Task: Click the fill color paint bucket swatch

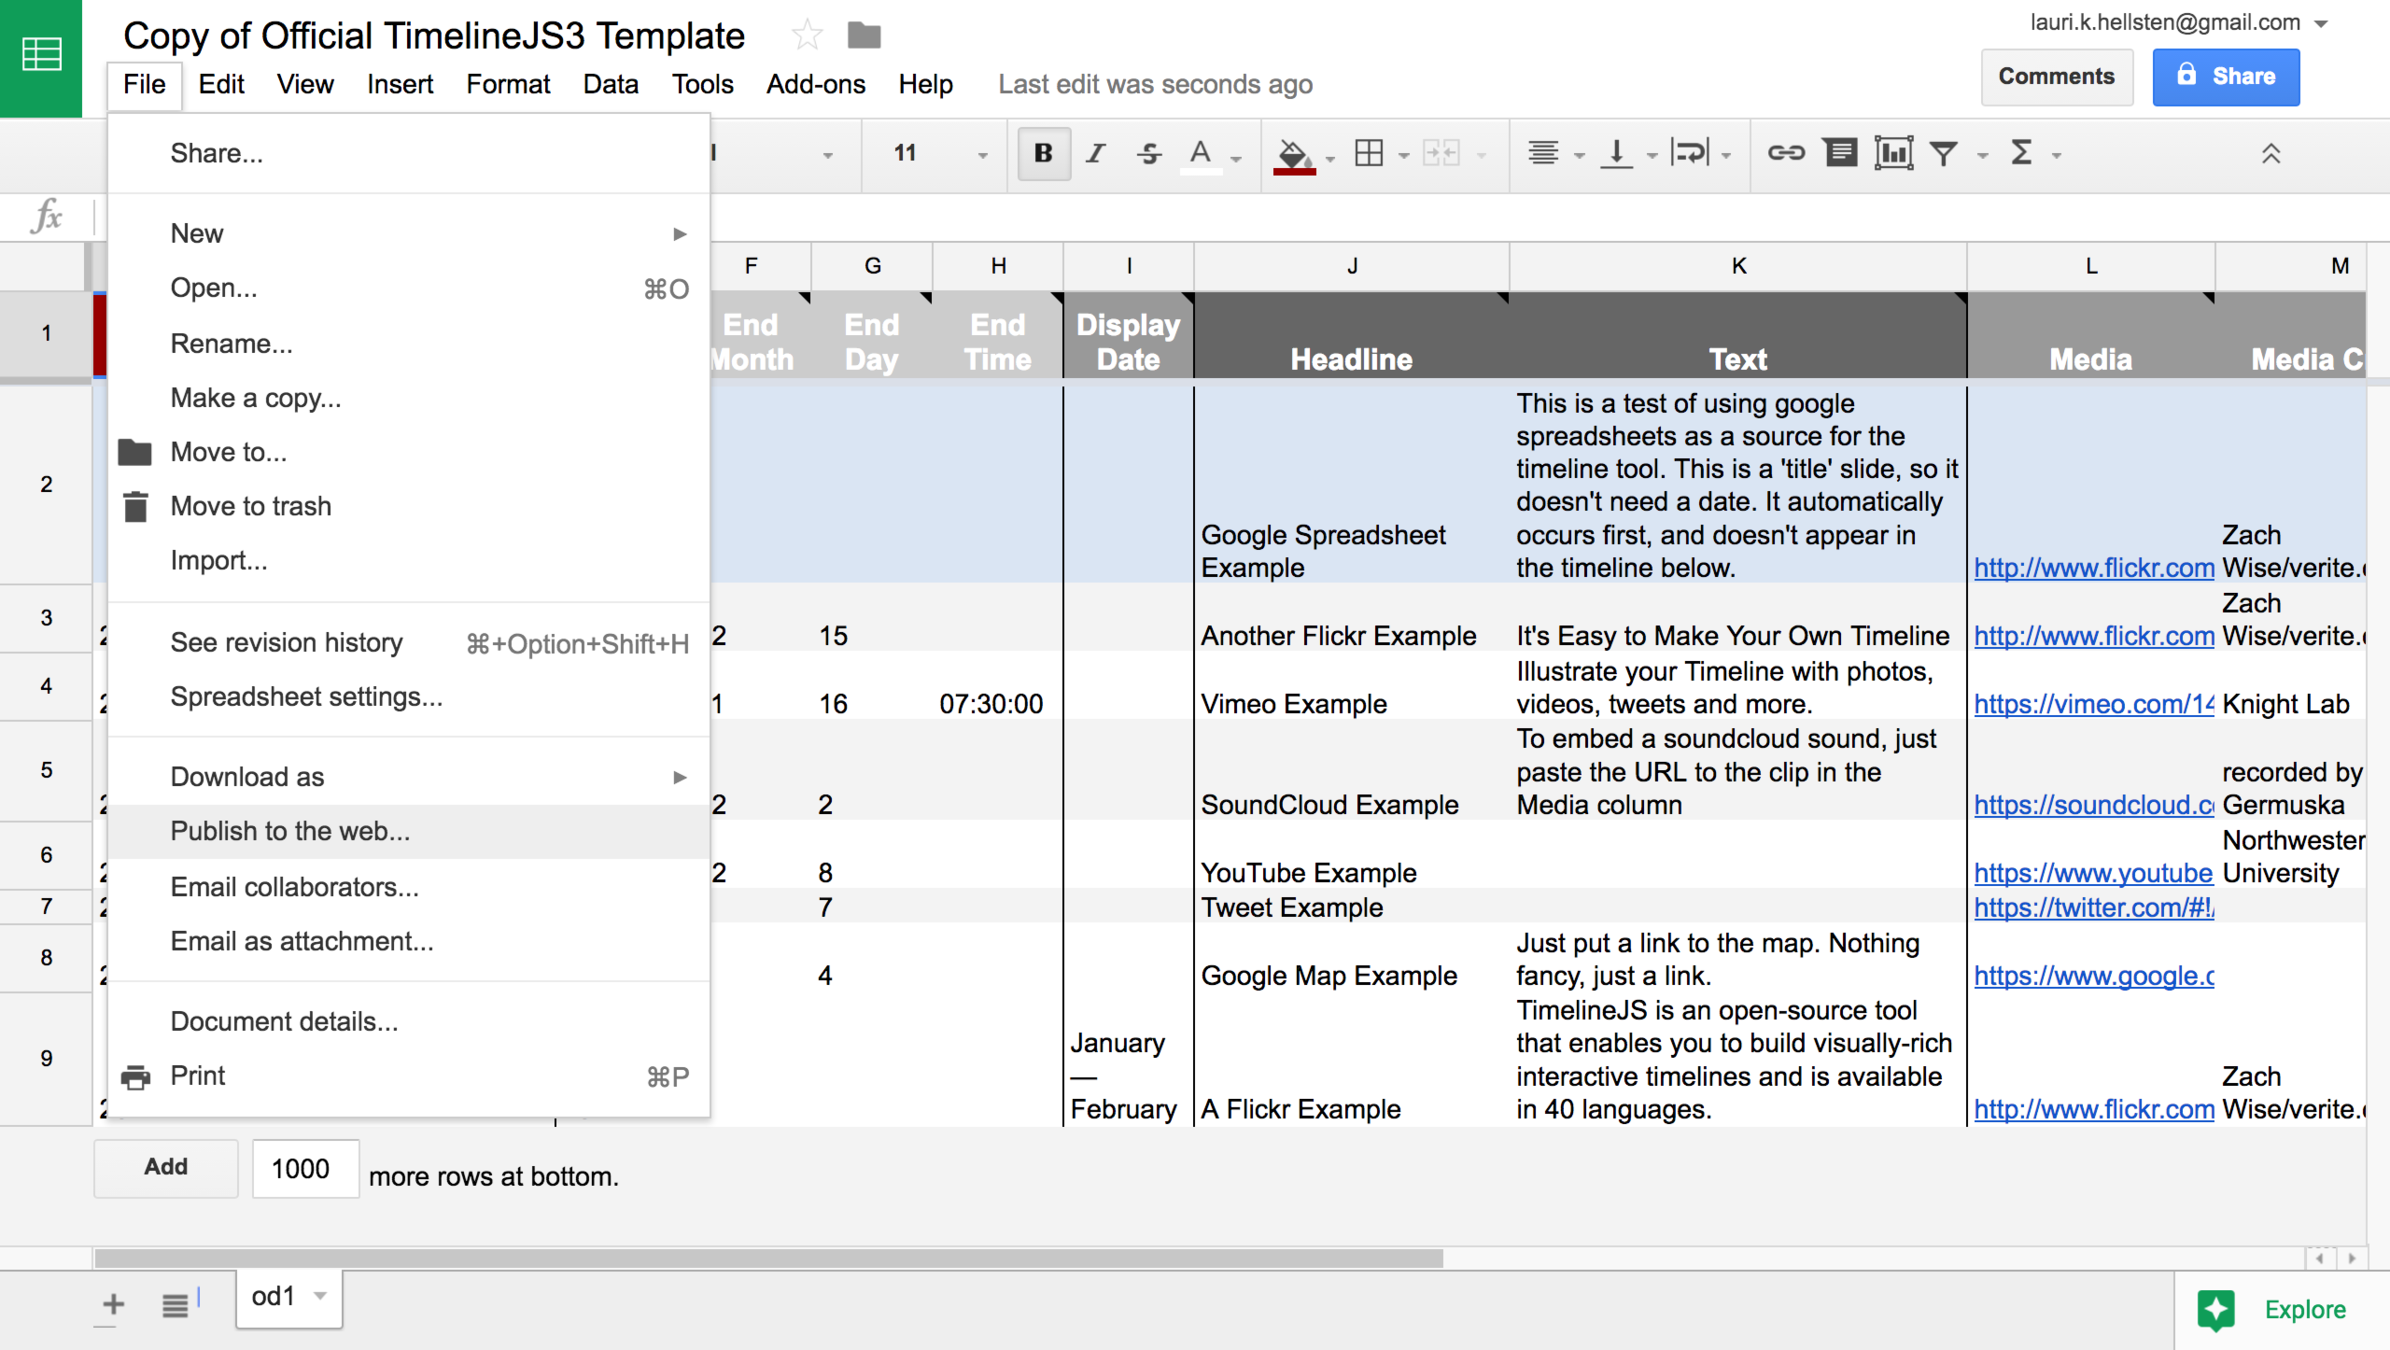Action: point(1293,154)
